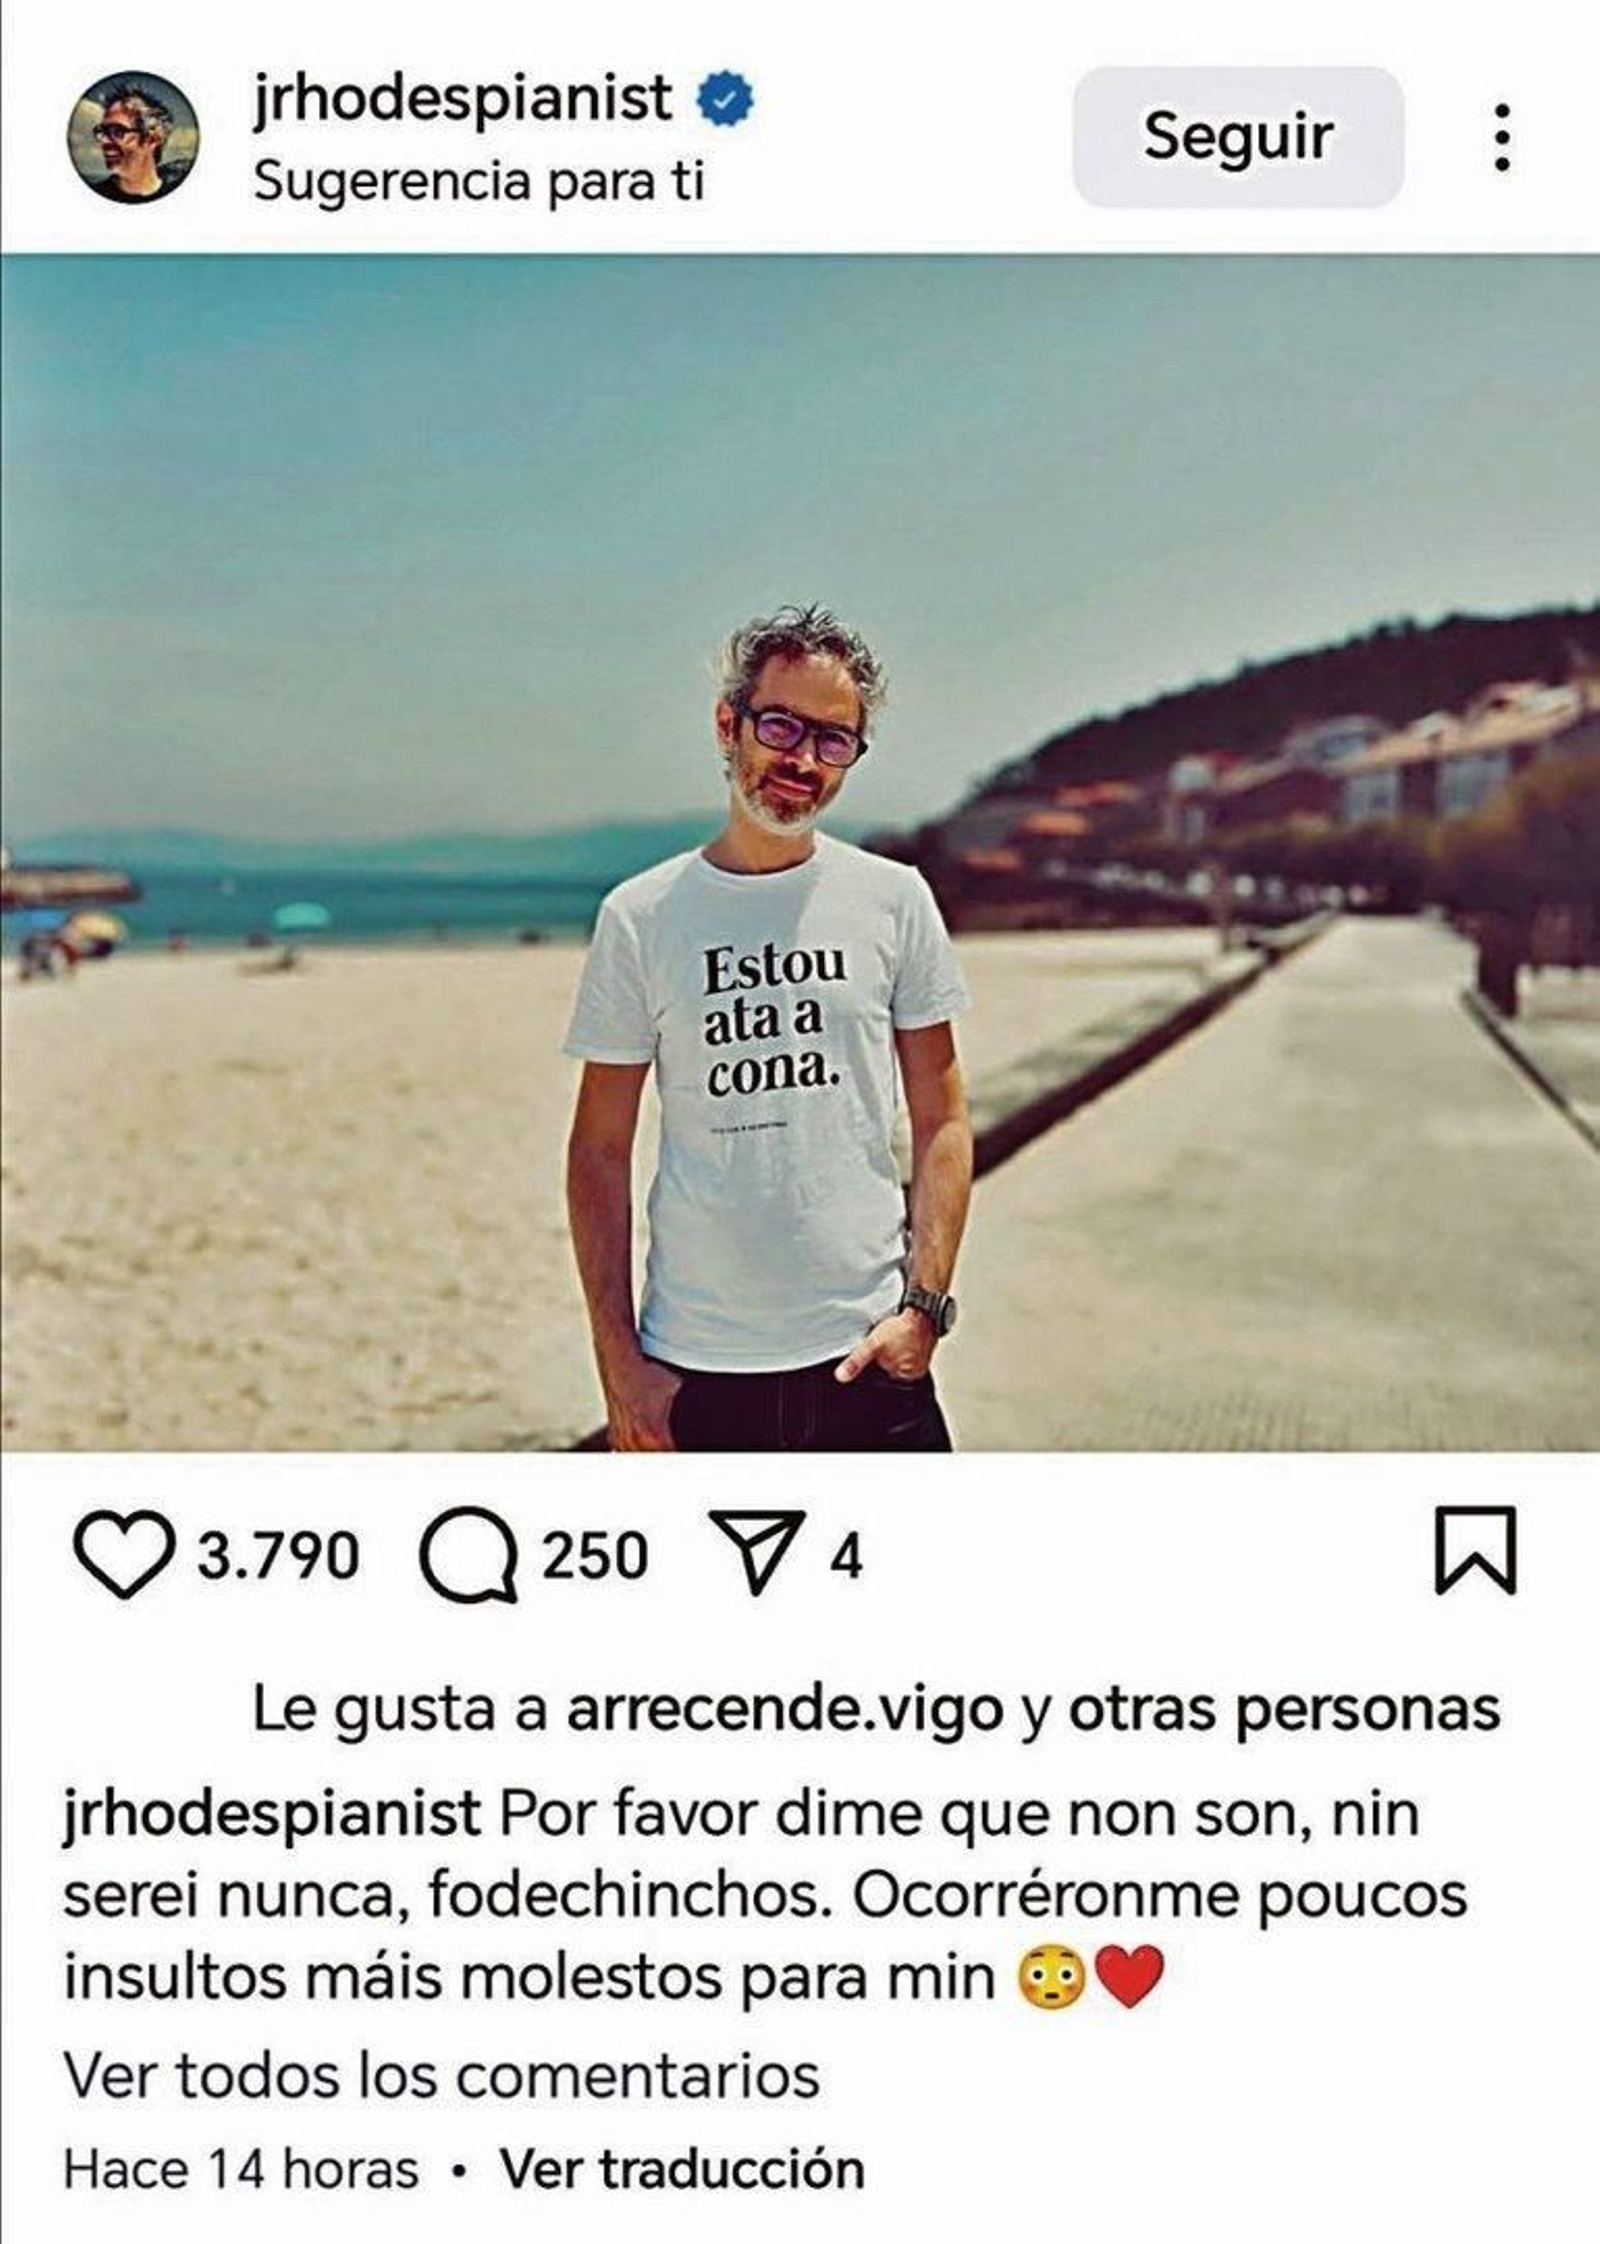
Task: Tap the share count number 4
Action: tap(846, 1557)
